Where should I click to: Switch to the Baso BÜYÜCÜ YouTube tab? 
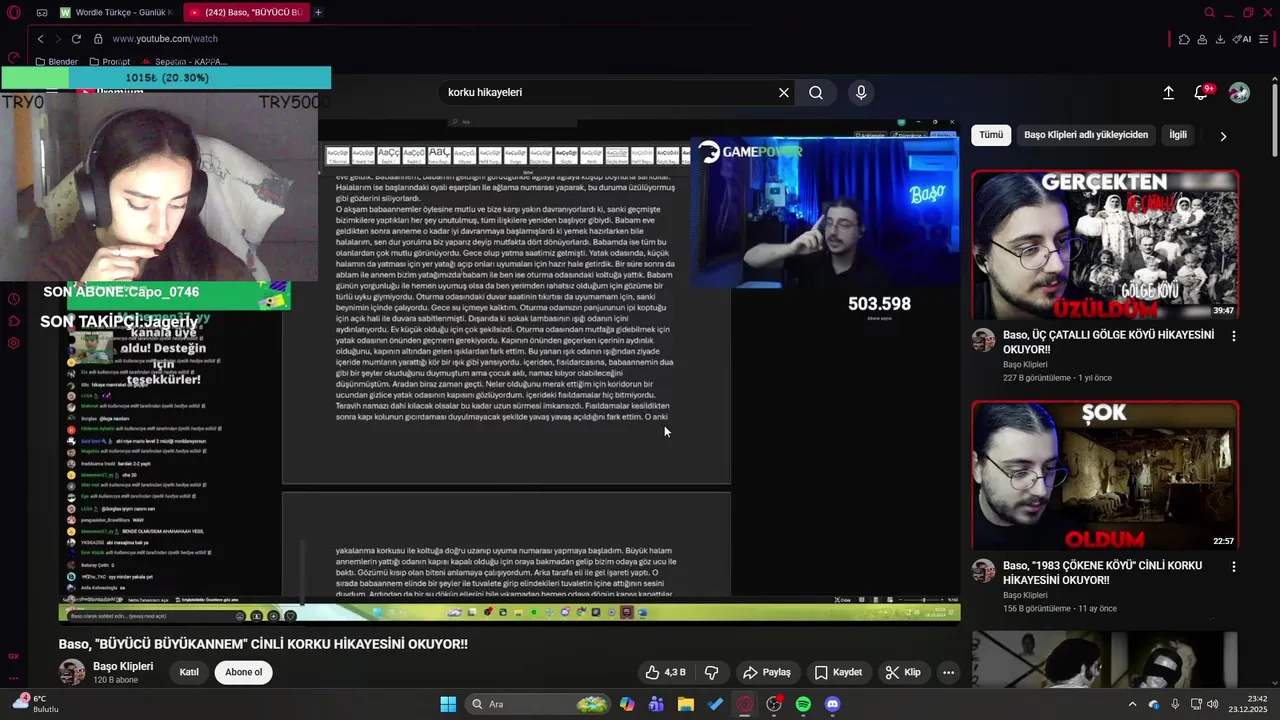click(x=245, y=13)
